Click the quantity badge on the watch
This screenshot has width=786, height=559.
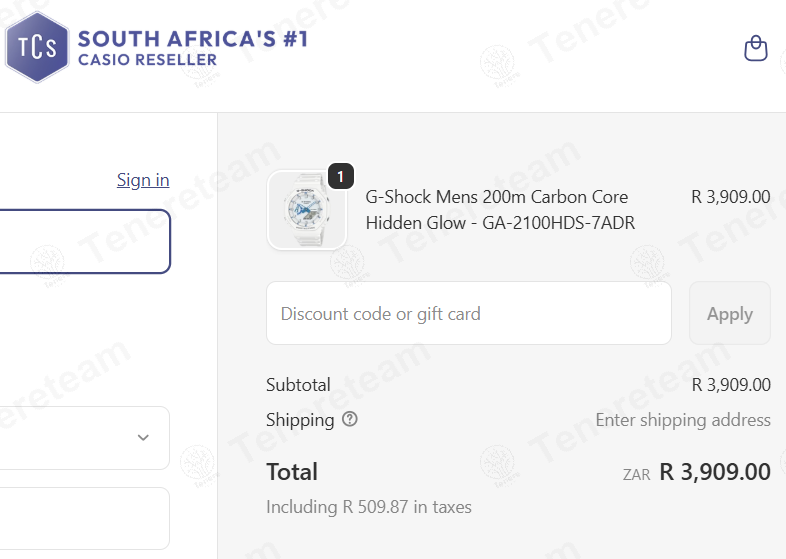[x=340, y=177]
